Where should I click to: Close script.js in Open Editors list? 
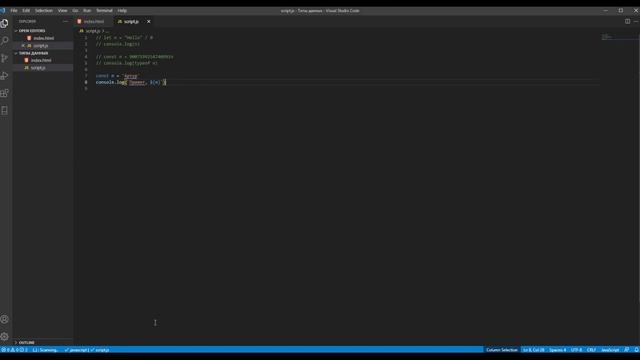point(23,46)
